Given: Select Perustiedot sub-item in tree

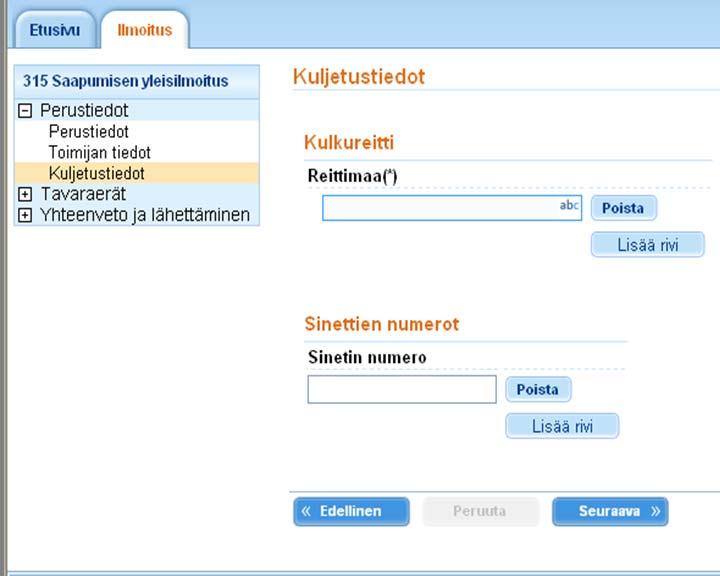Looking at the screenshot, I should click(x=89, y=132).
